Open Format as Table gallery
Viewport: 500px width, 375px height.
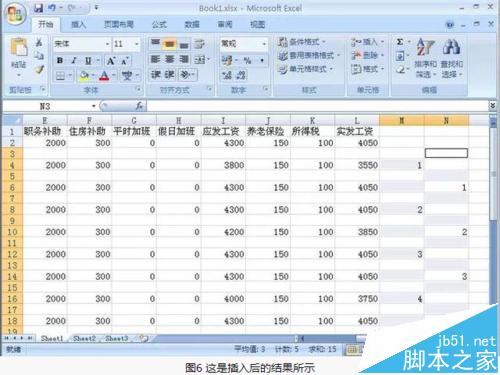click(309, 56)
